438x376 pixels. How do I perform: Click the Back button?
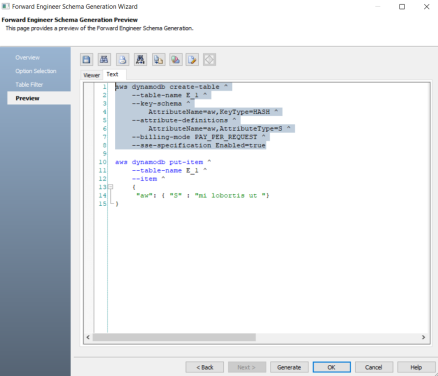205,367
